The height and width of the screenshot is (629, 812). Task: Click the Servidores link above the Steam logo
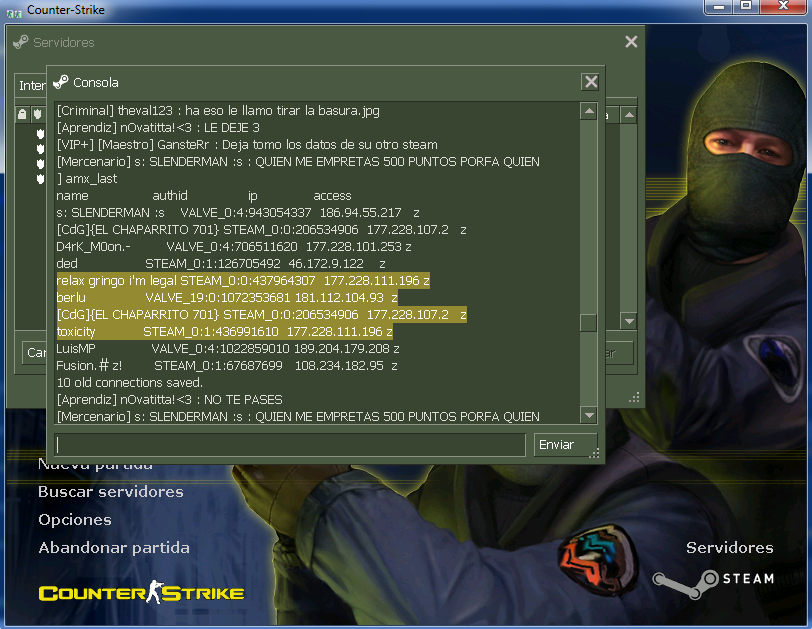click(x=730, y=548)
